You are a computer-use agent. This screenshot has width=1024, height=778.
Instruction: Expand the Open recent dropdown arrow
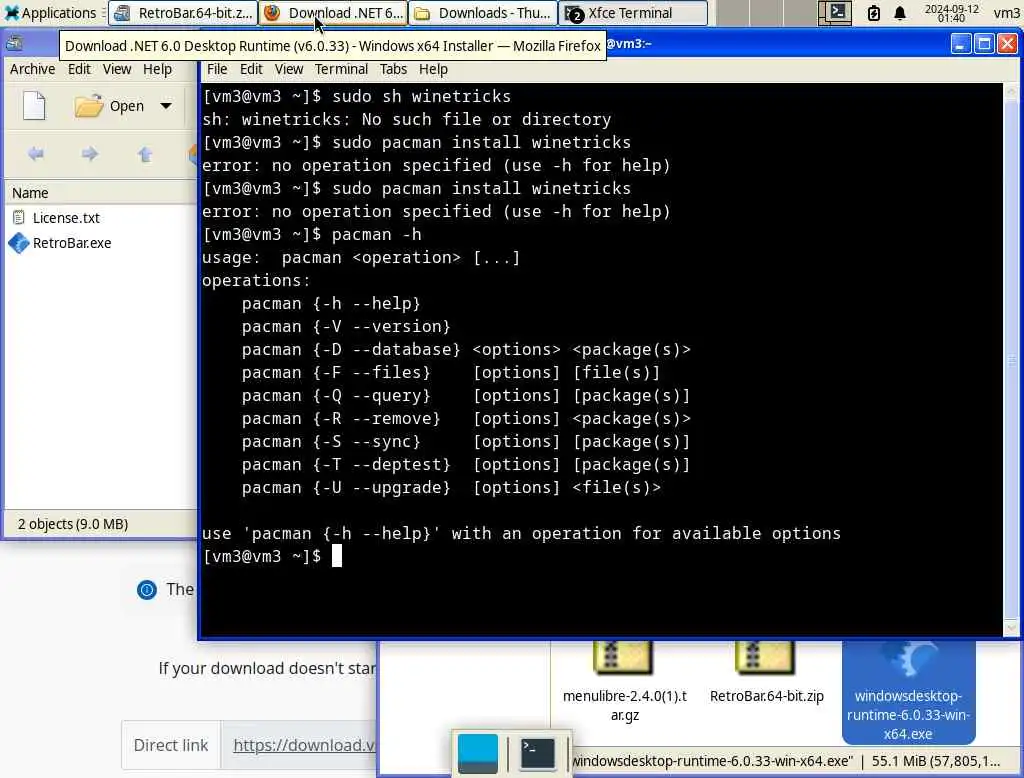click(166, 106)
